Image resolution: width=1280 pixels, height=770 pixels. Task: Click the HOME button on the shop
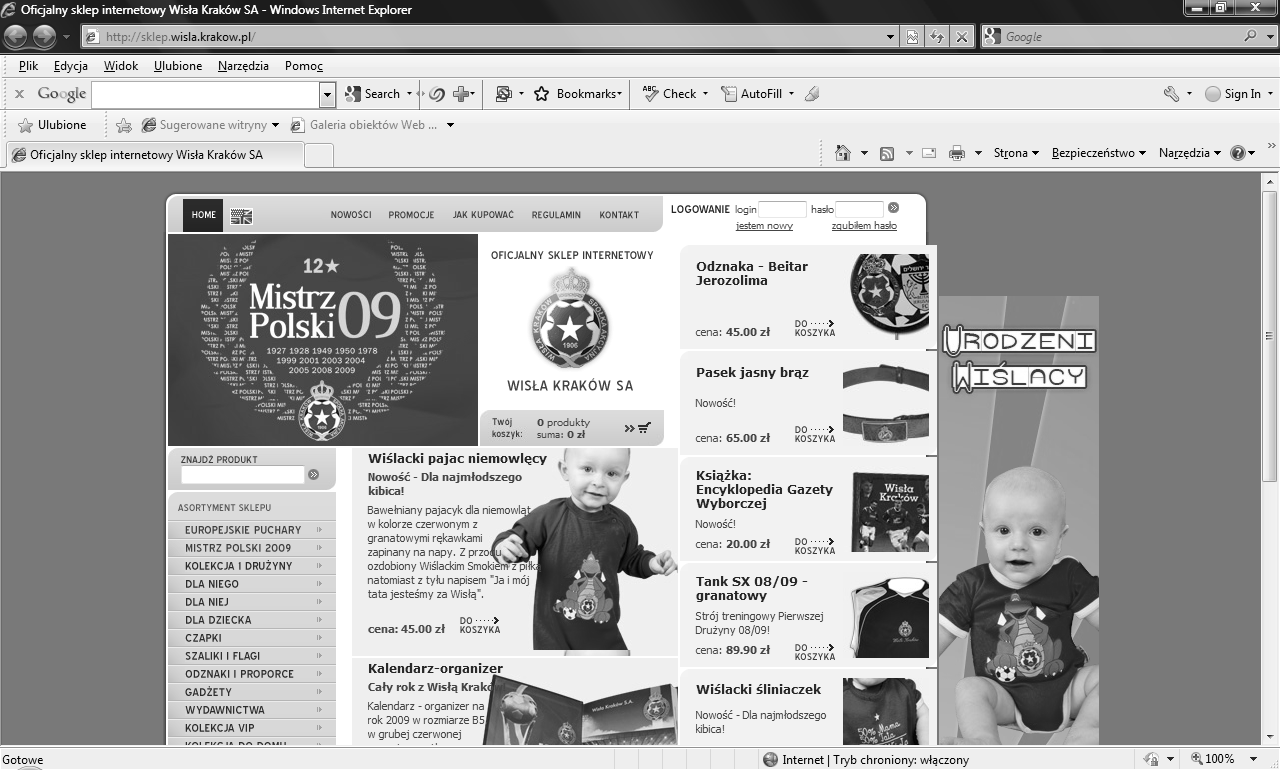coord(203,215)
